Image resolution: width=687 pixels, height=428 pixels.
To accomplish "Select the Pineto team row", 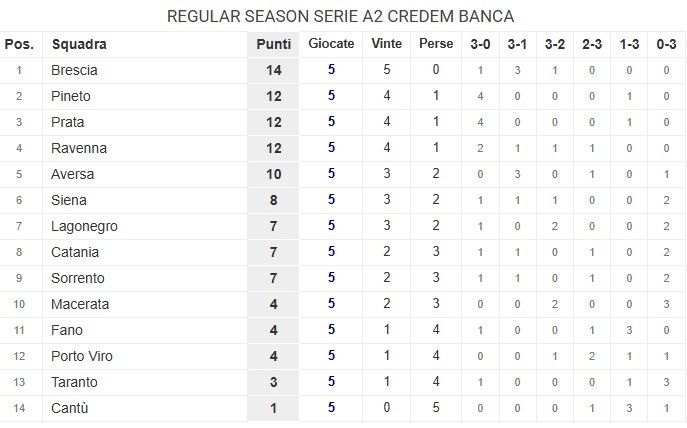I will pos(71,96).
